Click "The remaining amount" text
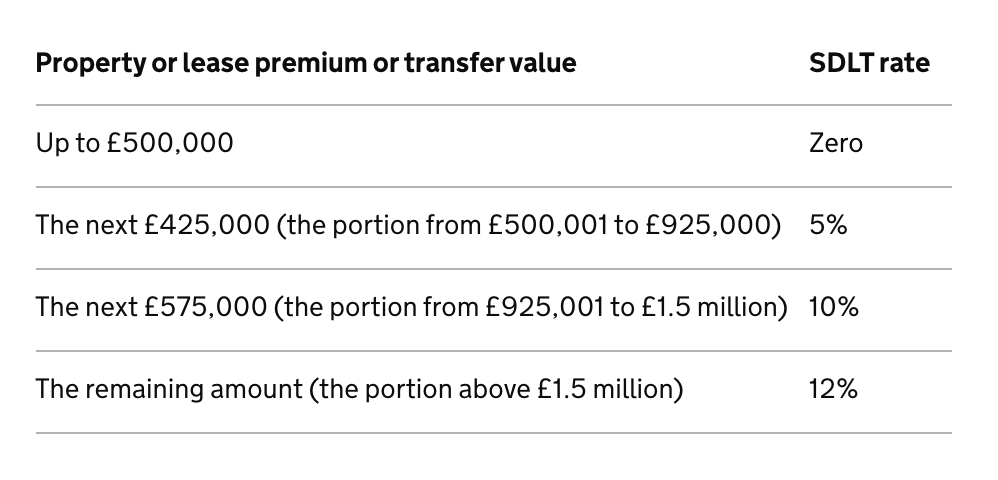 pos(168,388)
